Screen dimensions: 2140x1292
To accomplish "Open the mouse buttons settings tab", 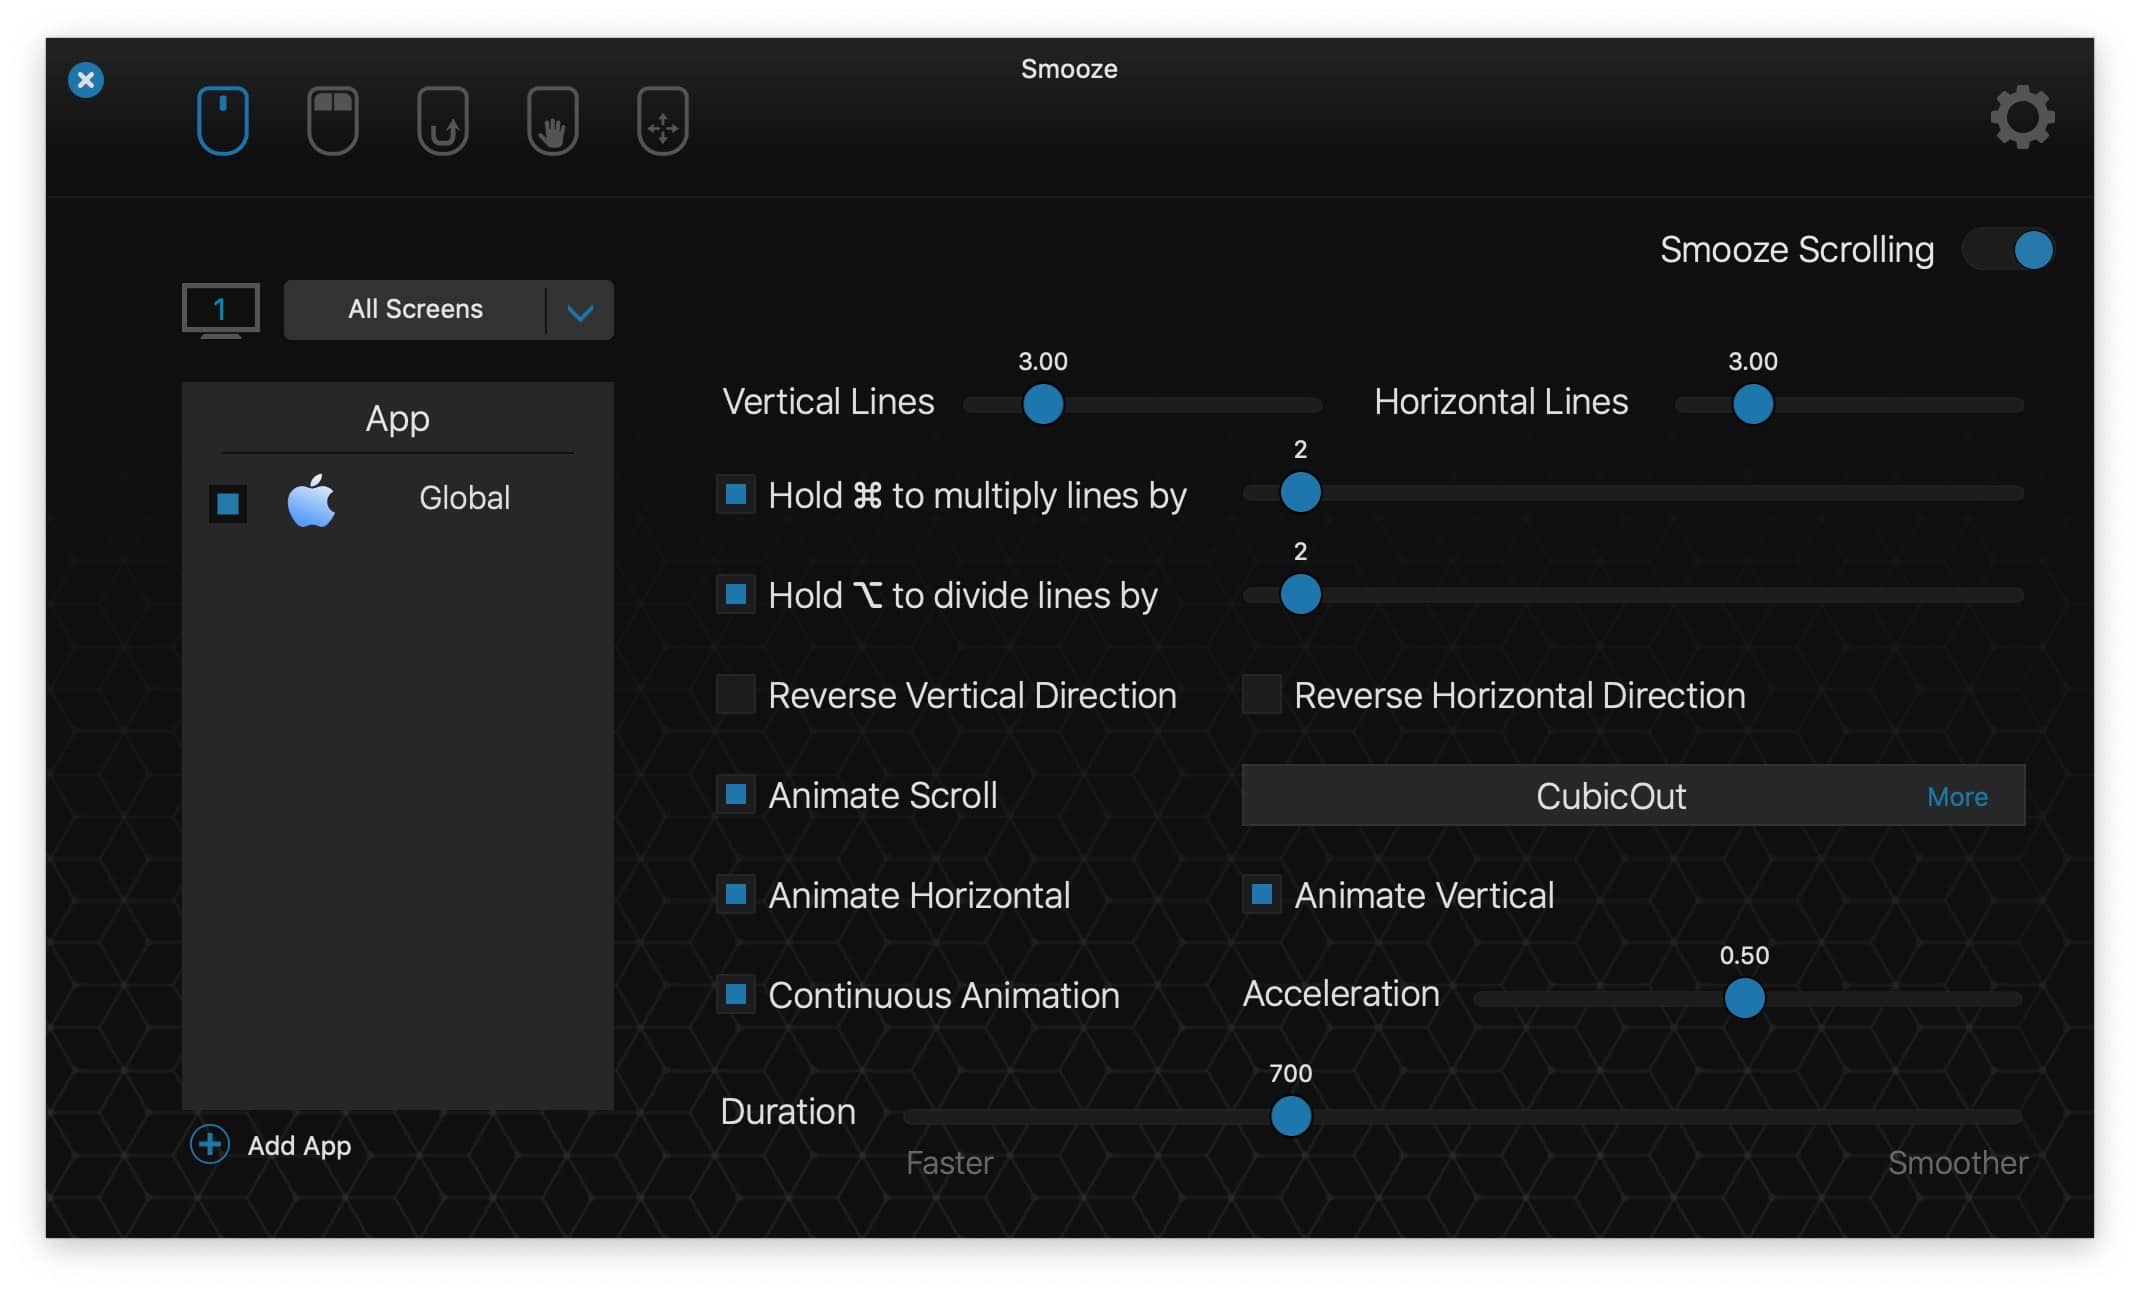I will [333, 121].
